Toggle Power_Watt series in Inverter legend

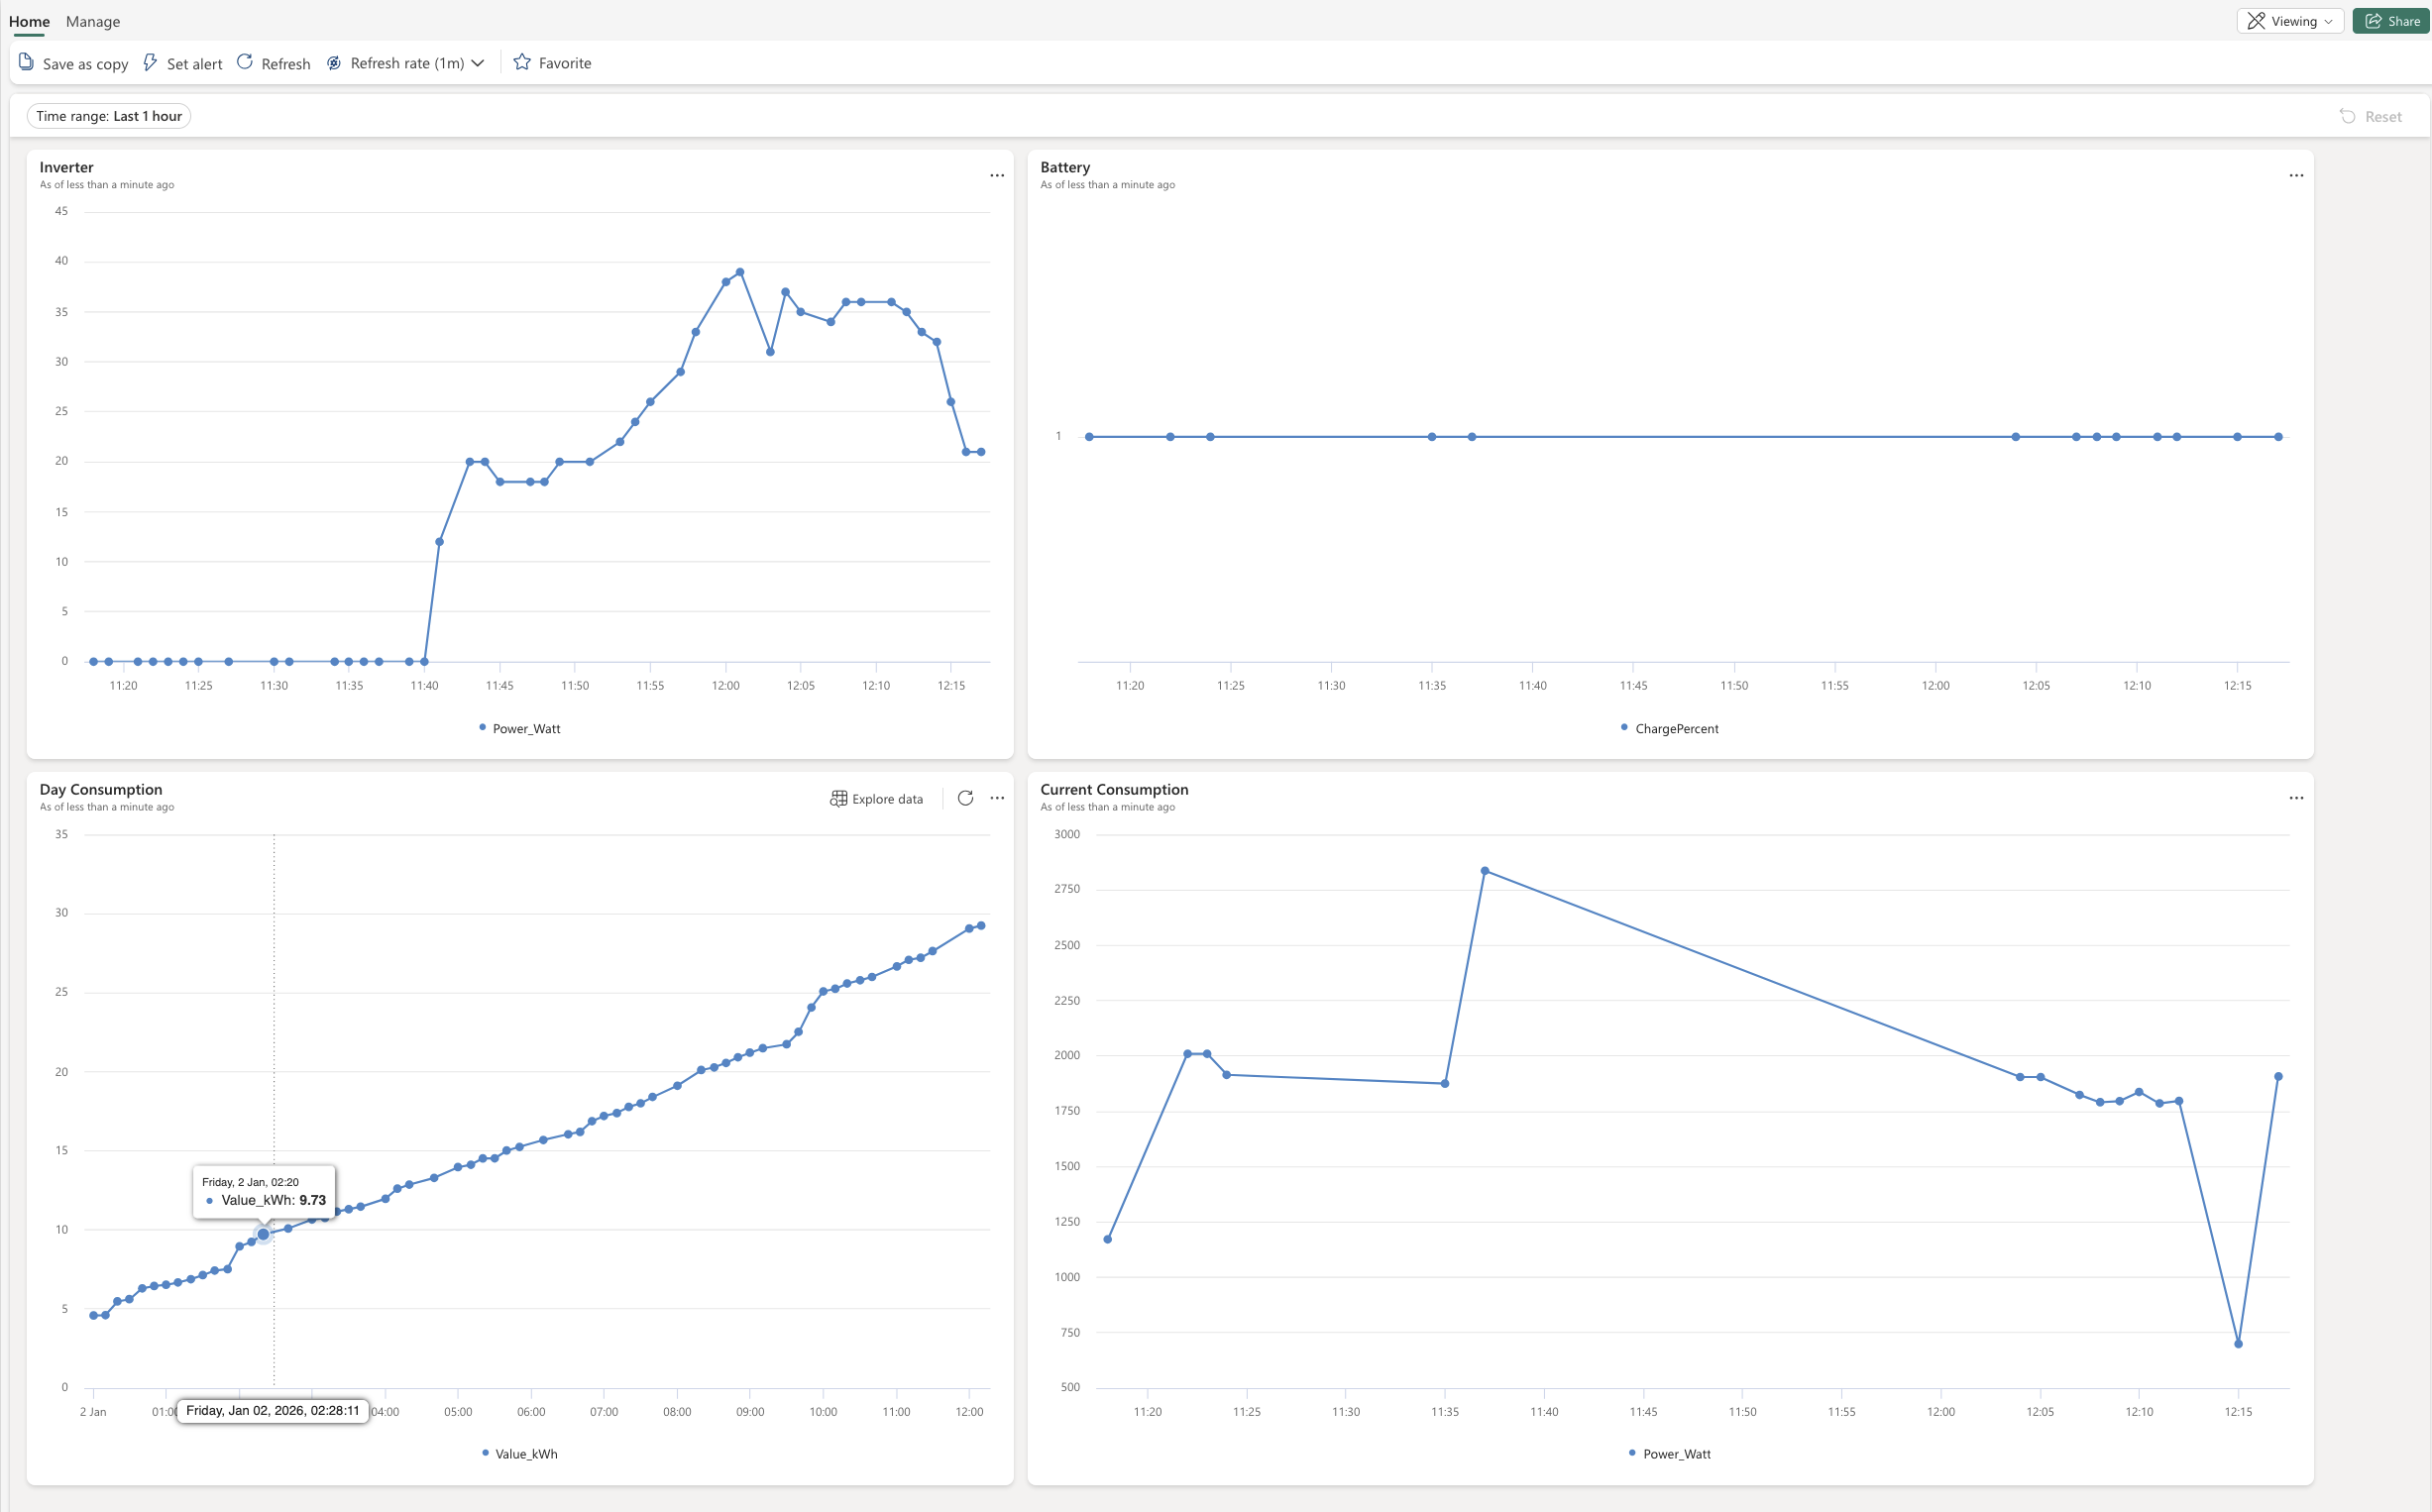(520, 728)
